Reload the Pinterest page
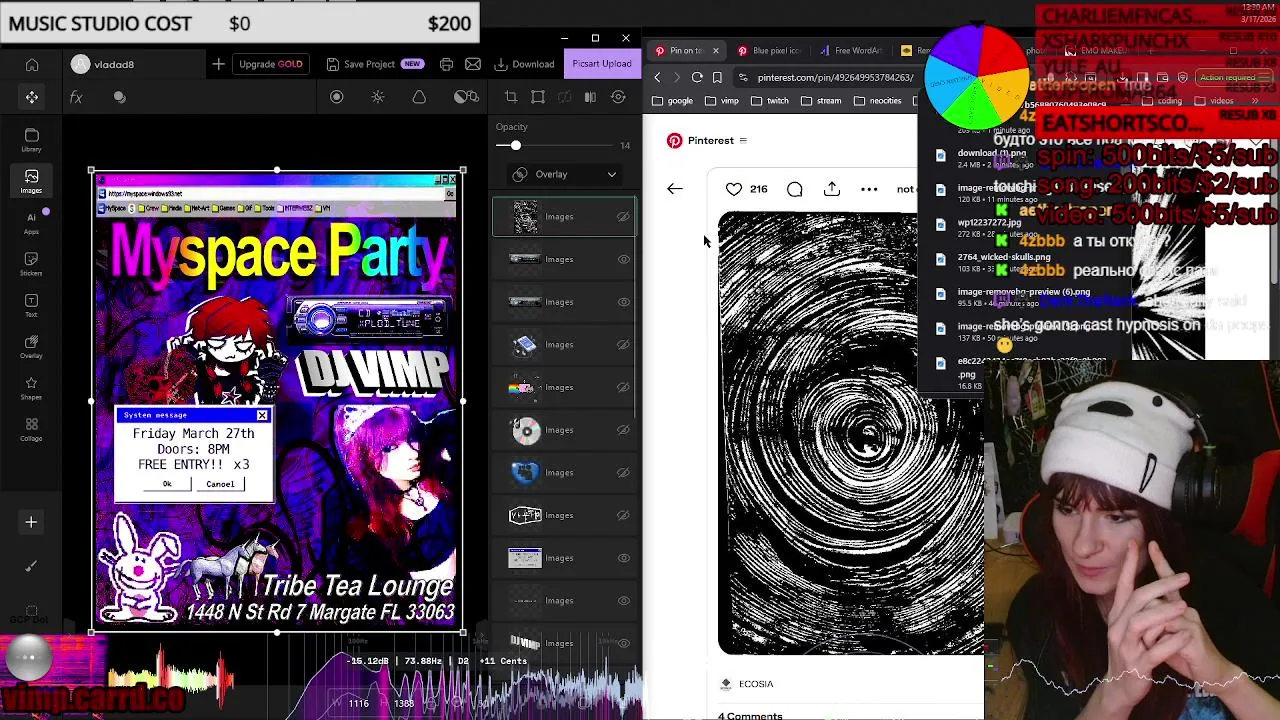 (697, 77)
